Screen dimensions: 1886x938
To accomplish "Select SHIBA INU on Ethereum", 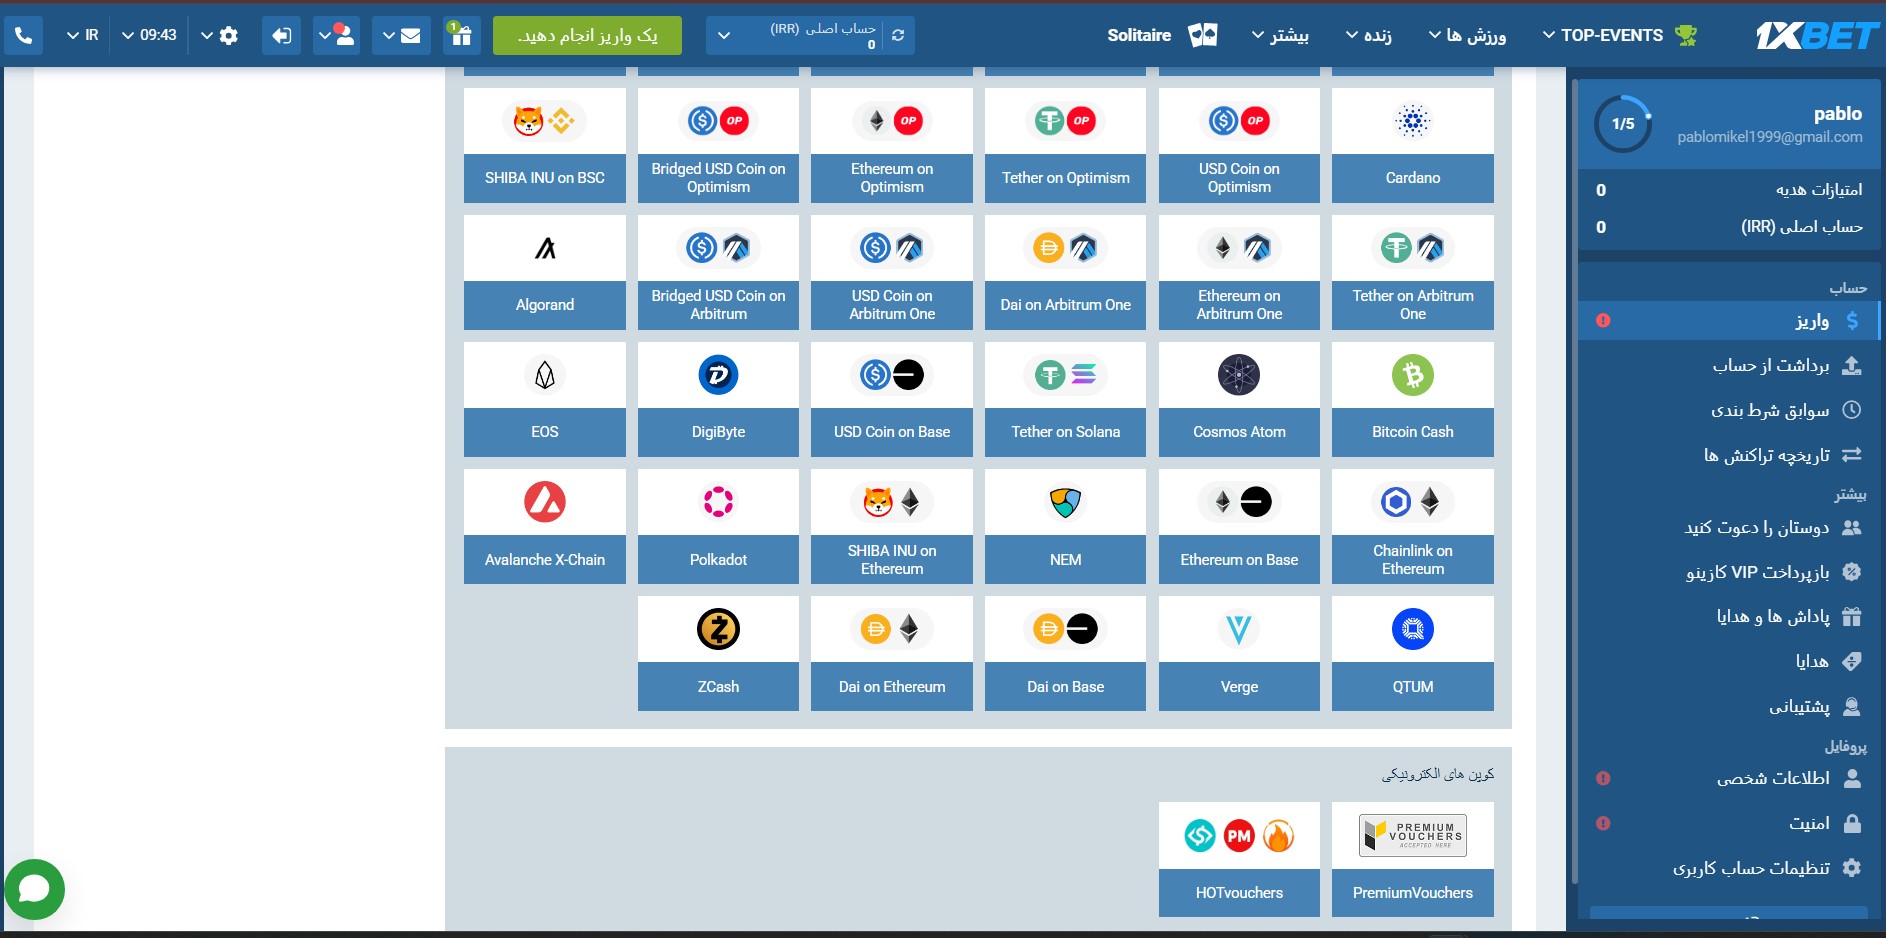I will pyautogui.click(x=892, y=526).
